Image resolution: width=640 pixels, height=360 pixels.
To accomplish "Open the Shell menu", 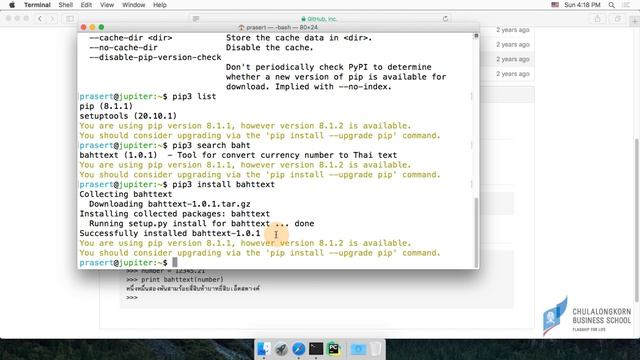I will (x=65, y=5).
